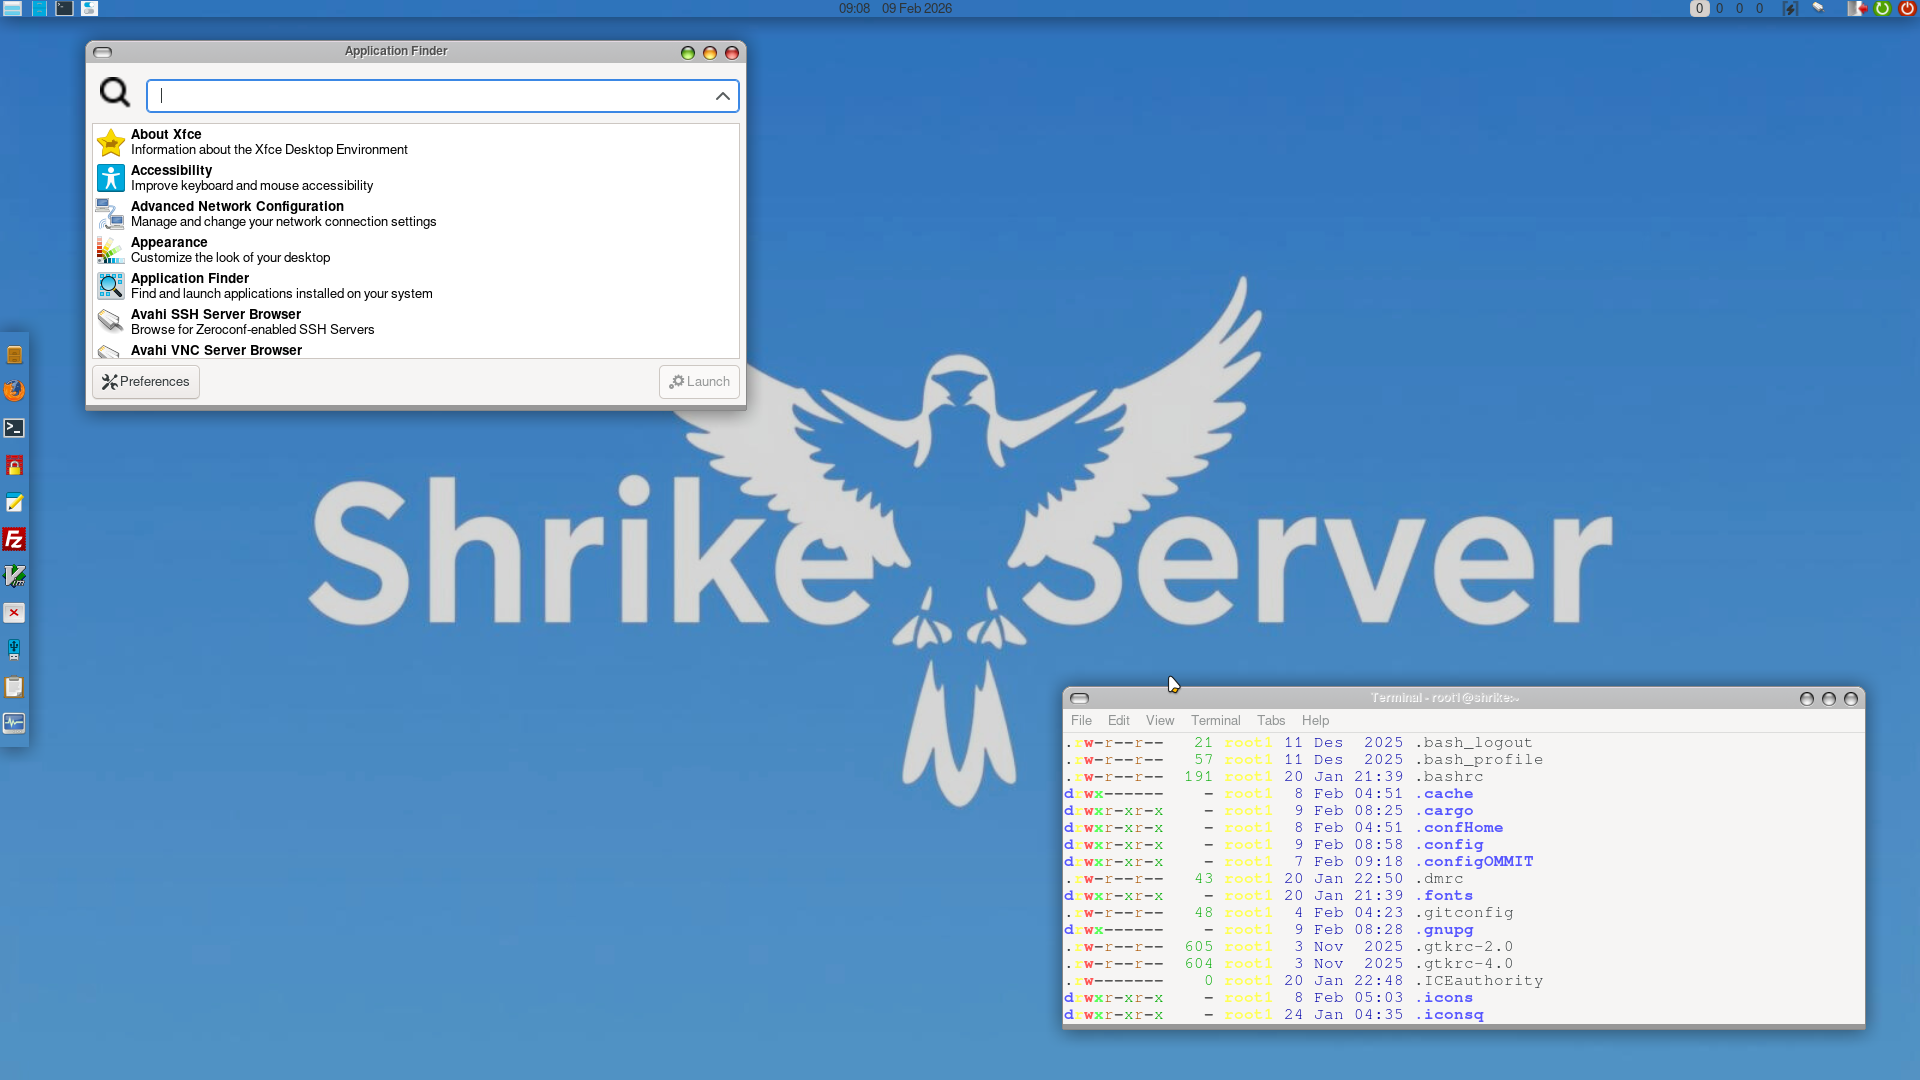Open FileZilla from the side dock
The height and width of the screenshot is (1080, 1920).
click(x=14, y=540)
